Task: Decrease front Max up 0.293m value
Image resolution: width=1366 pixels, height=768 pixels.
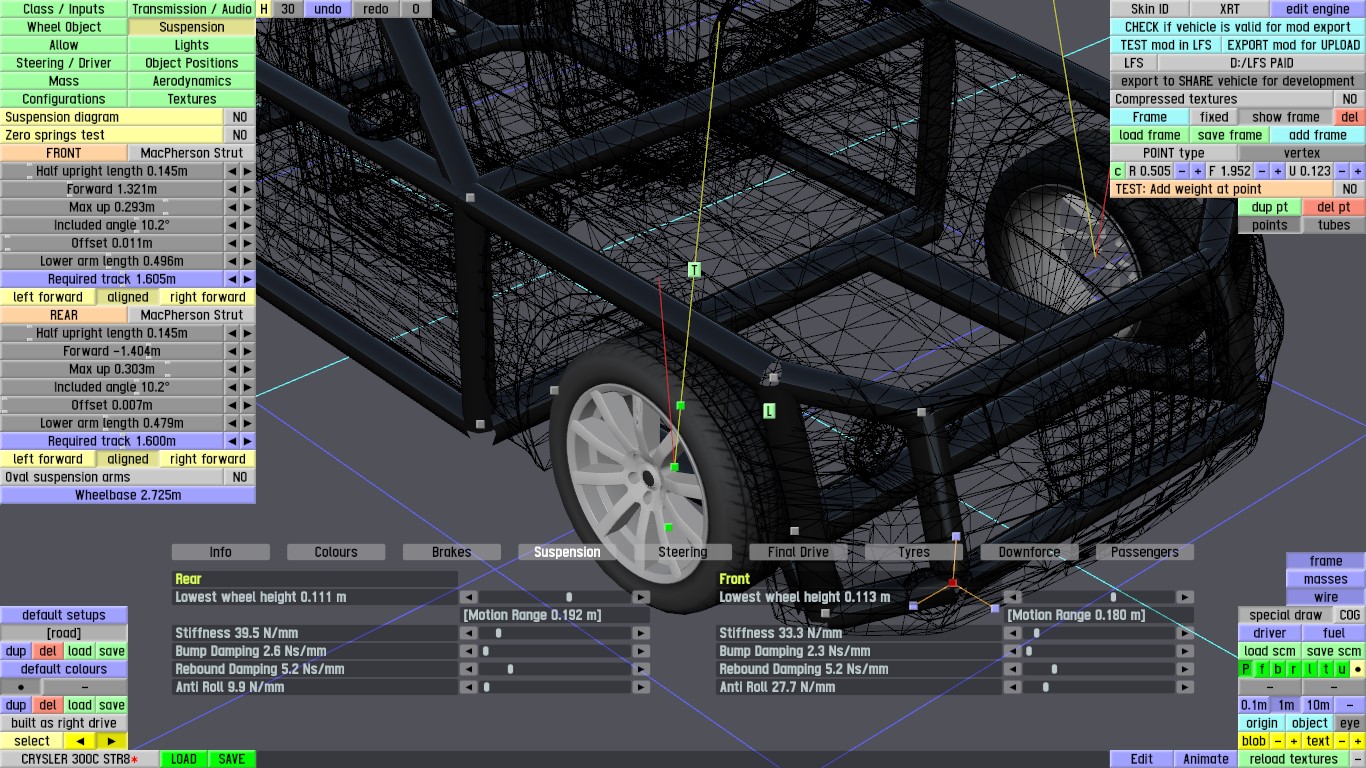Action: point(232,207)
